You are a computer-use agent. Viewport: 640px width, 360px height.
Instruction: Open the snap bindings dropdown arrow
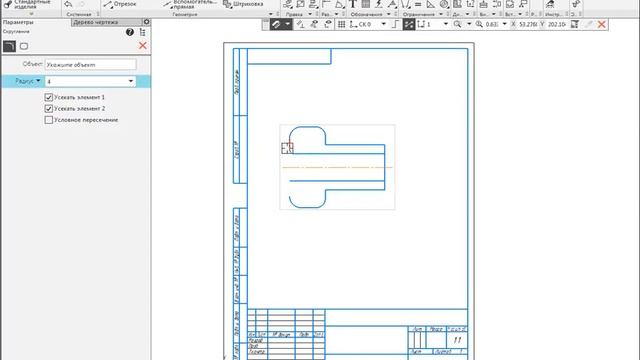tap(288, 24)
